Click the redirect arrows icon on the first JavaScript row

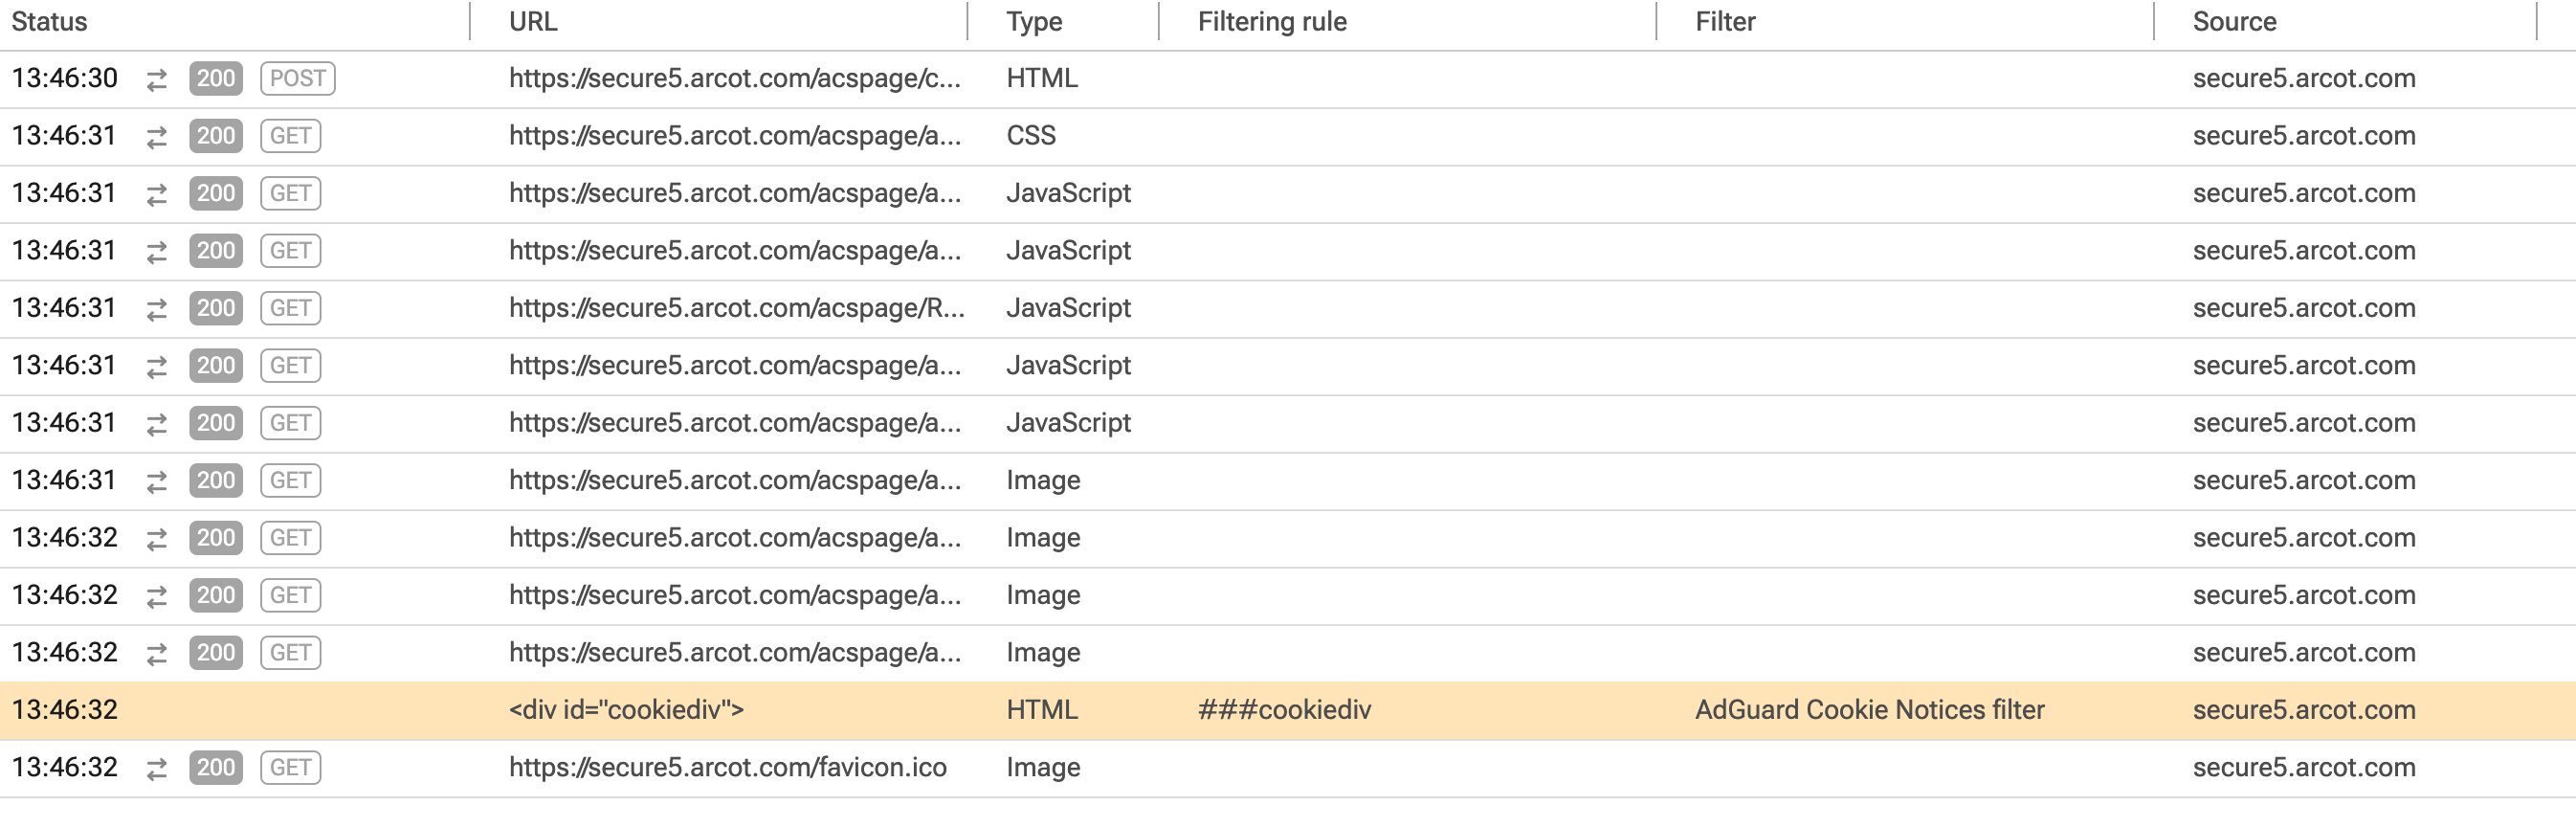pyautogui.click(x=157, y=192)
